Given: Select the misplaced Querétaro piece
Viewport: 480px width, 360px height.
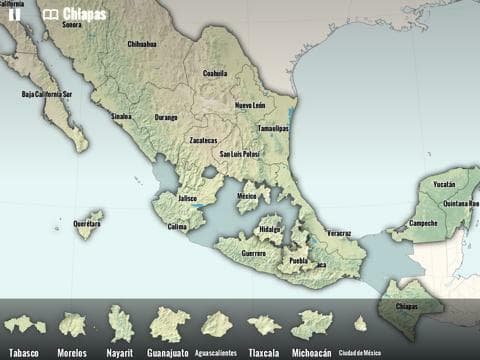Looking at the screenshot, I should pos(88,225).
